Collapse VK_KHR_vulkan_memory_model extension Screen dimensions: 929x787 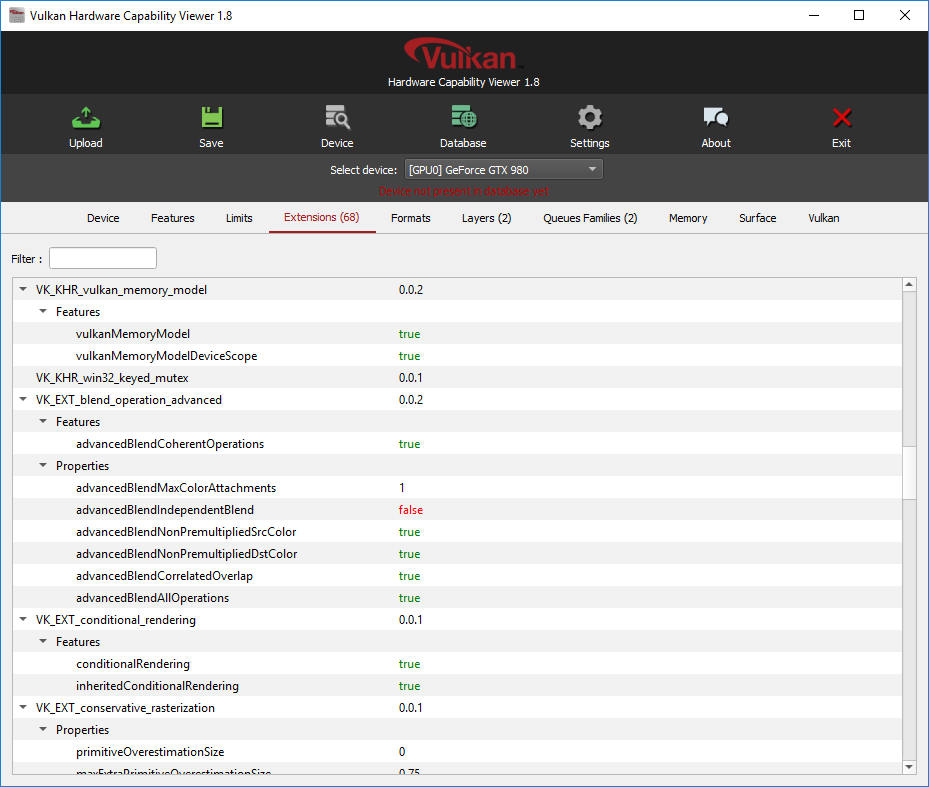point(23,289)
